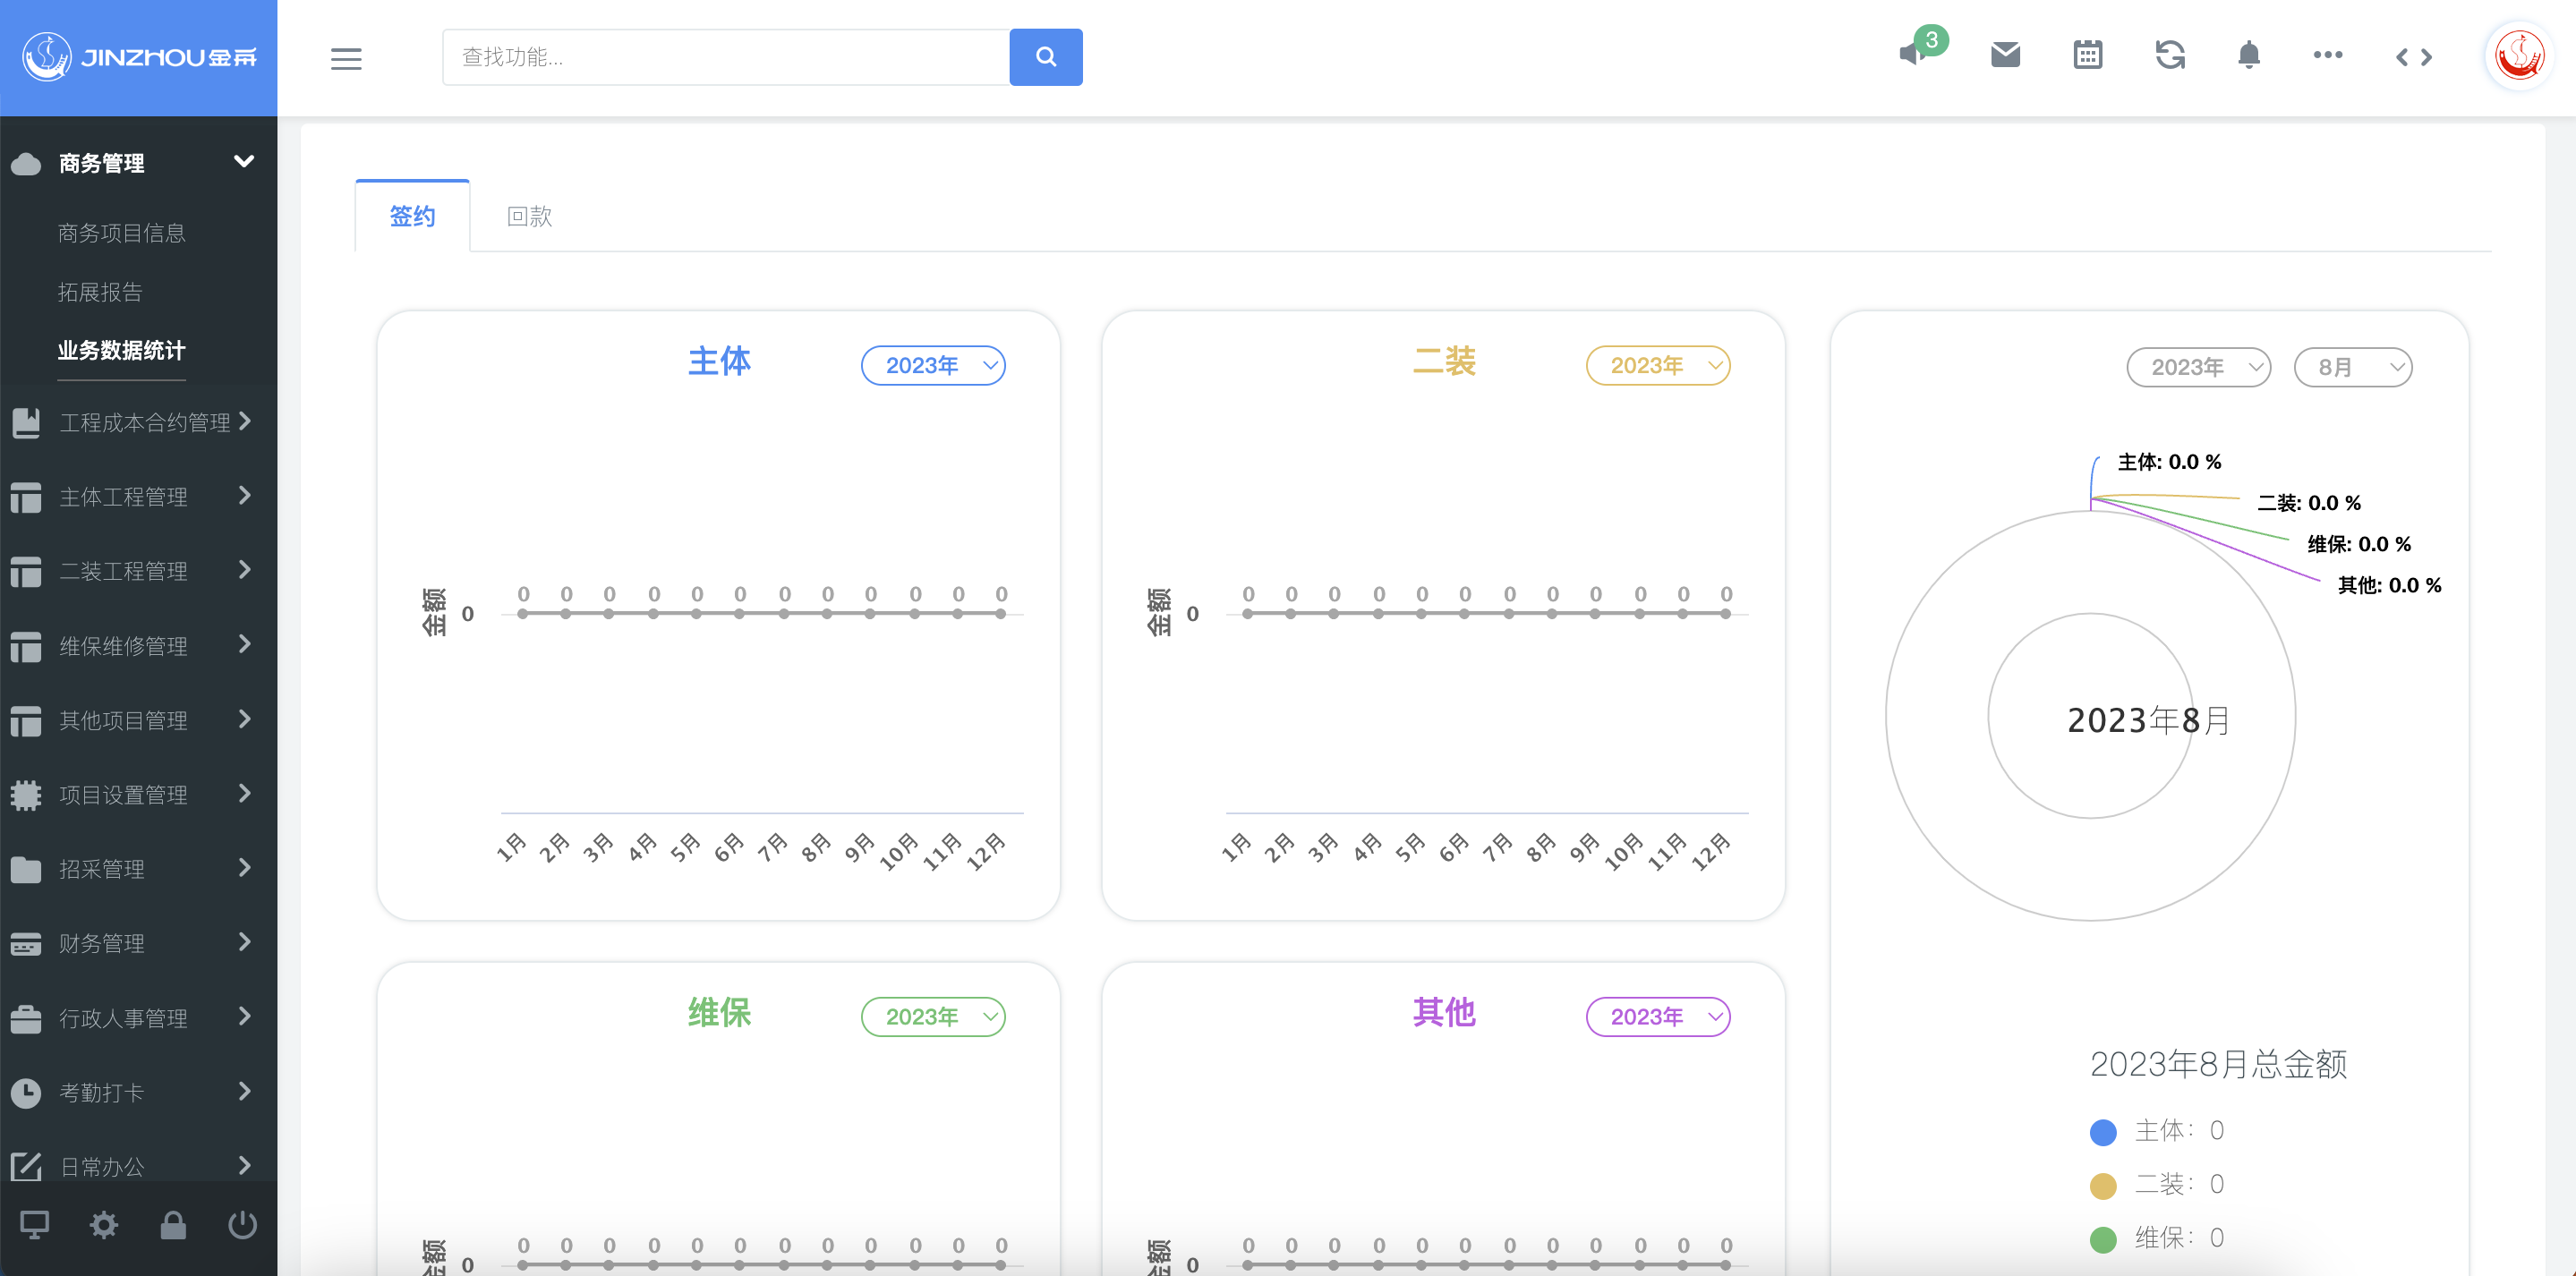Click the refresh sync icon
The image size is (2576, 1276).
click(2169, 55)
